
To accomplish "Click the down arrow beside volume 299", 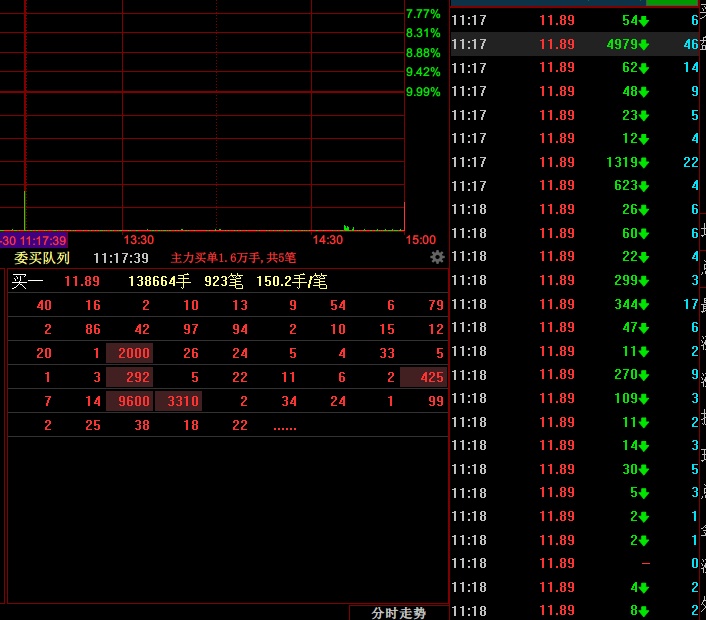I will [x=644, y=281].
